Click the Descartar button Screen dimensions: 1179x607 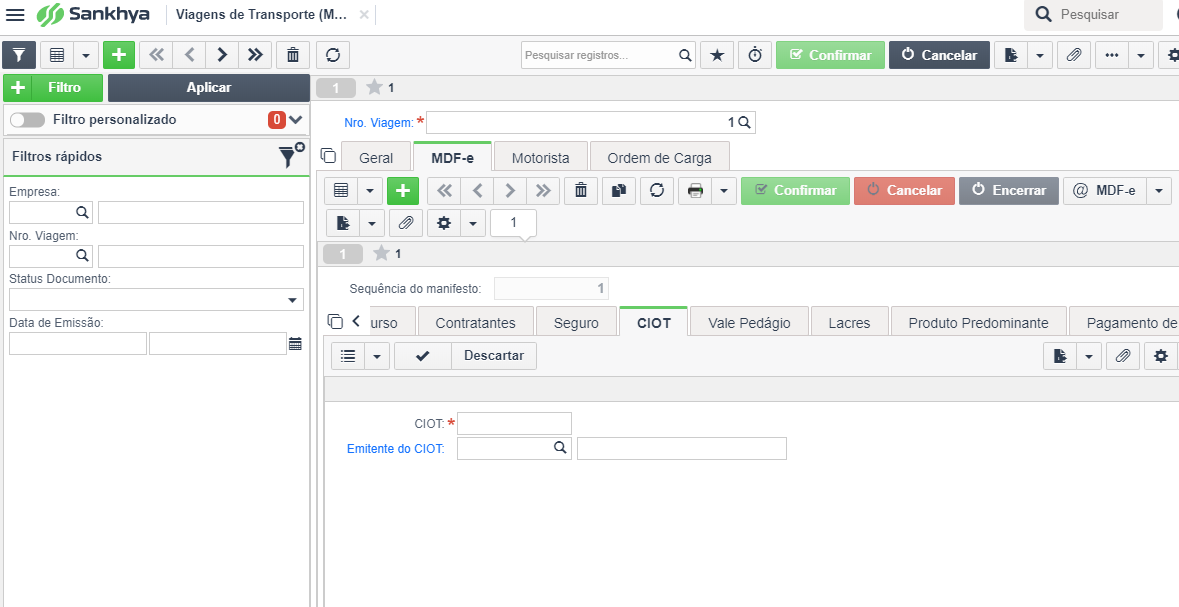(494, 356)
